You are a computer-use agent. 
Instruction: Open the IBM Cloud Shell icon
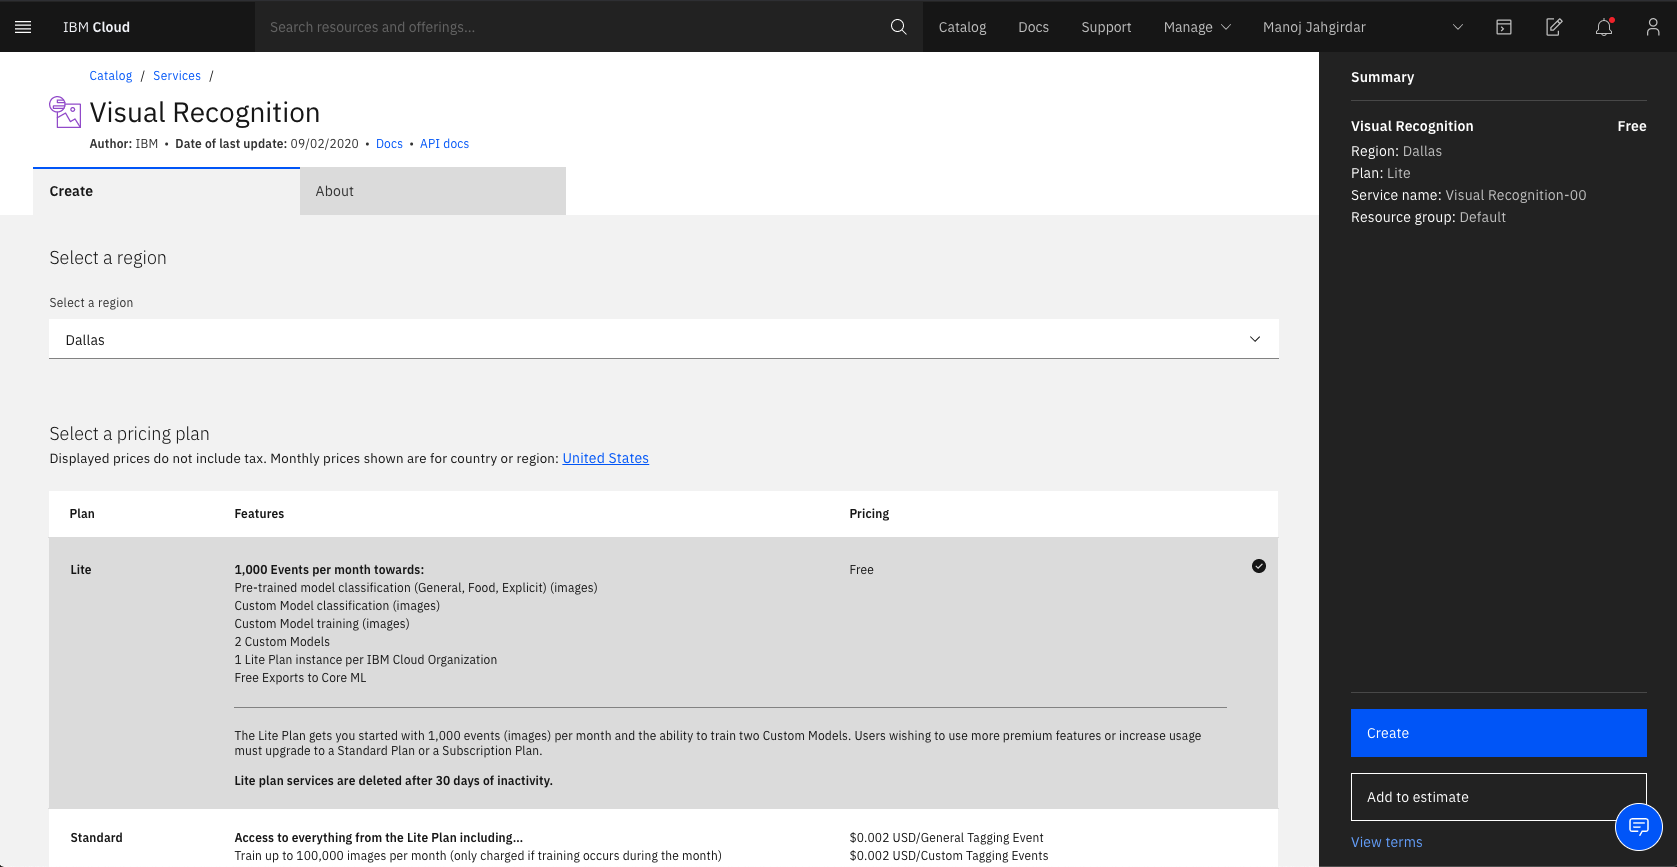pos(1504,27)
